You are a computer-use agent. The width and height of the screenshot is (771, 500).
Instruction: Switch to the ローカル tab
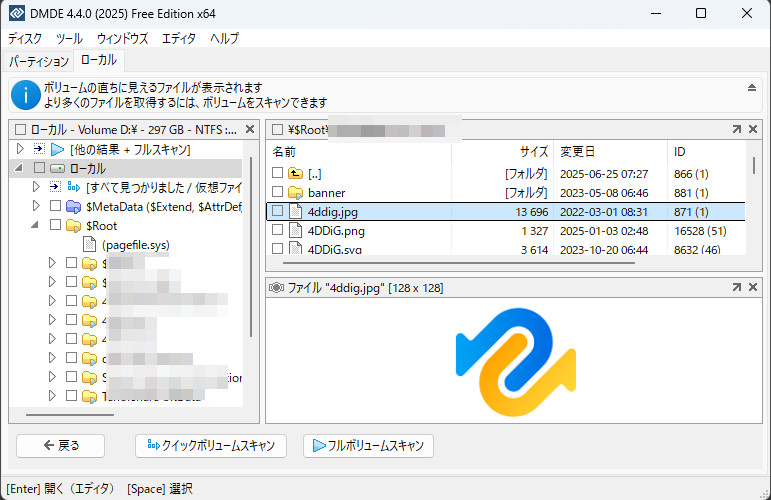(x=99, y=60)
